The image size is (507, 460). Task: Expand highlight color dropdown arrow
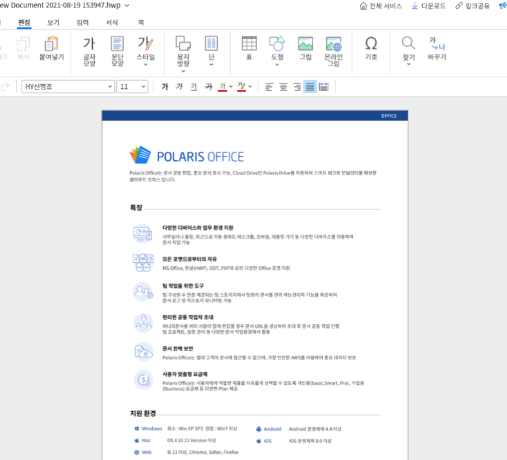[250, 87]
